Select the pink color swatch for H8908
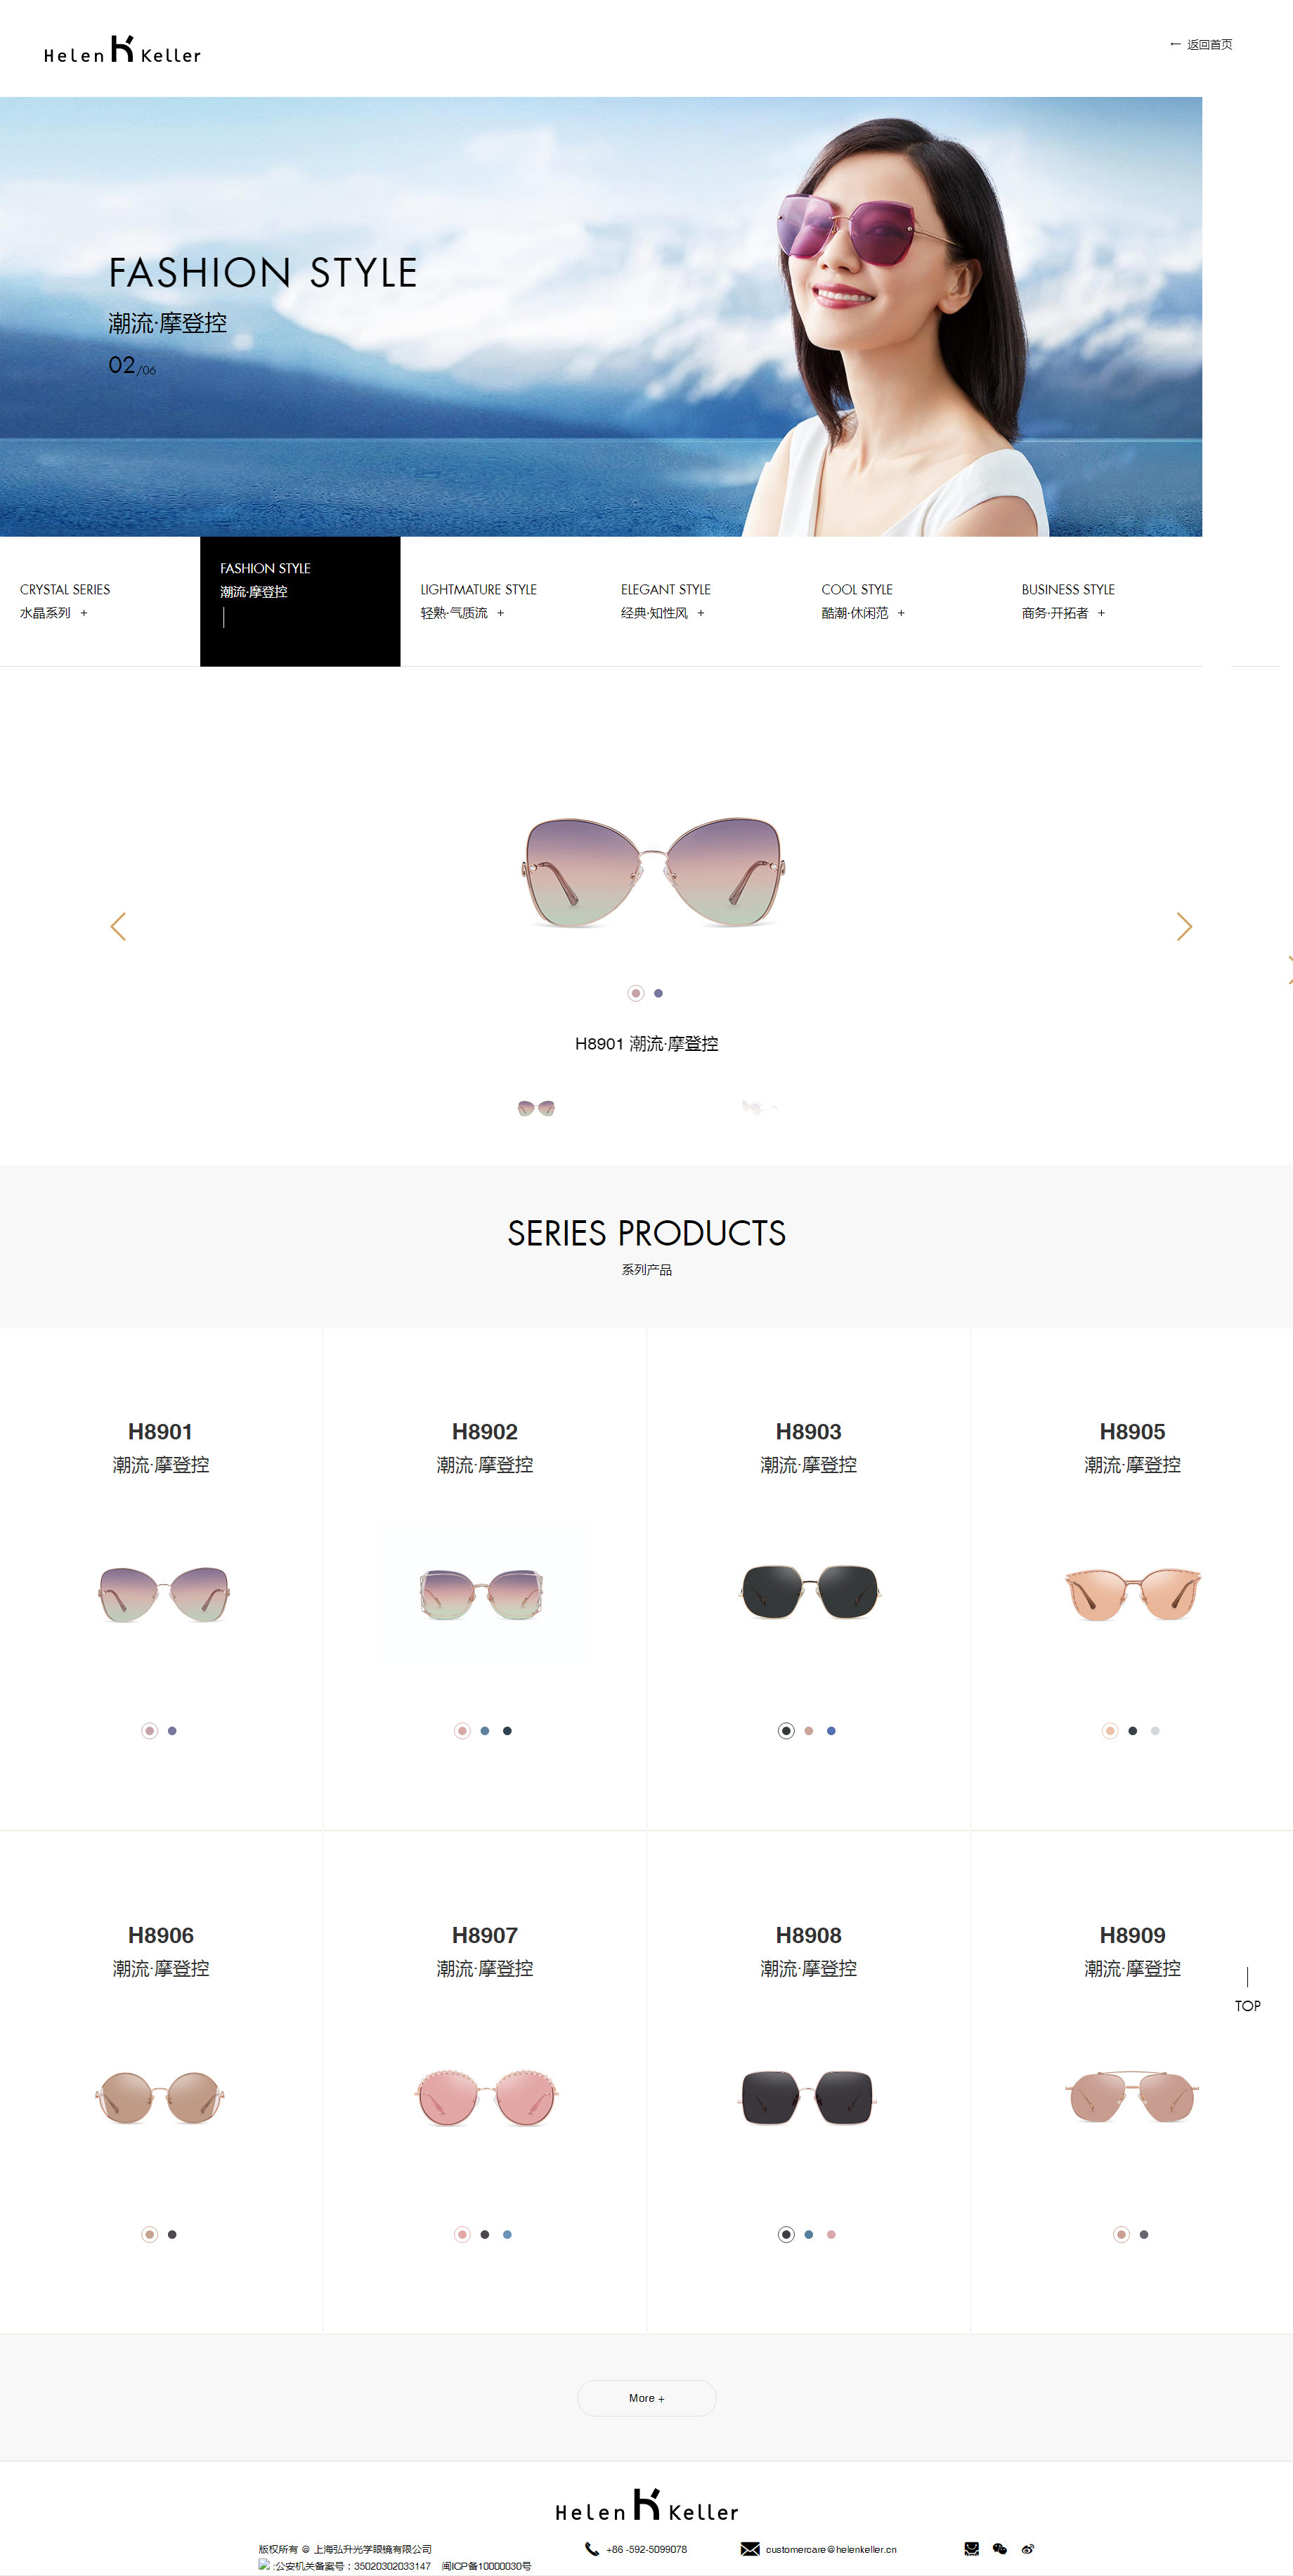1293x2576 pixels. pyautogui.click(x=831, y=2234)
